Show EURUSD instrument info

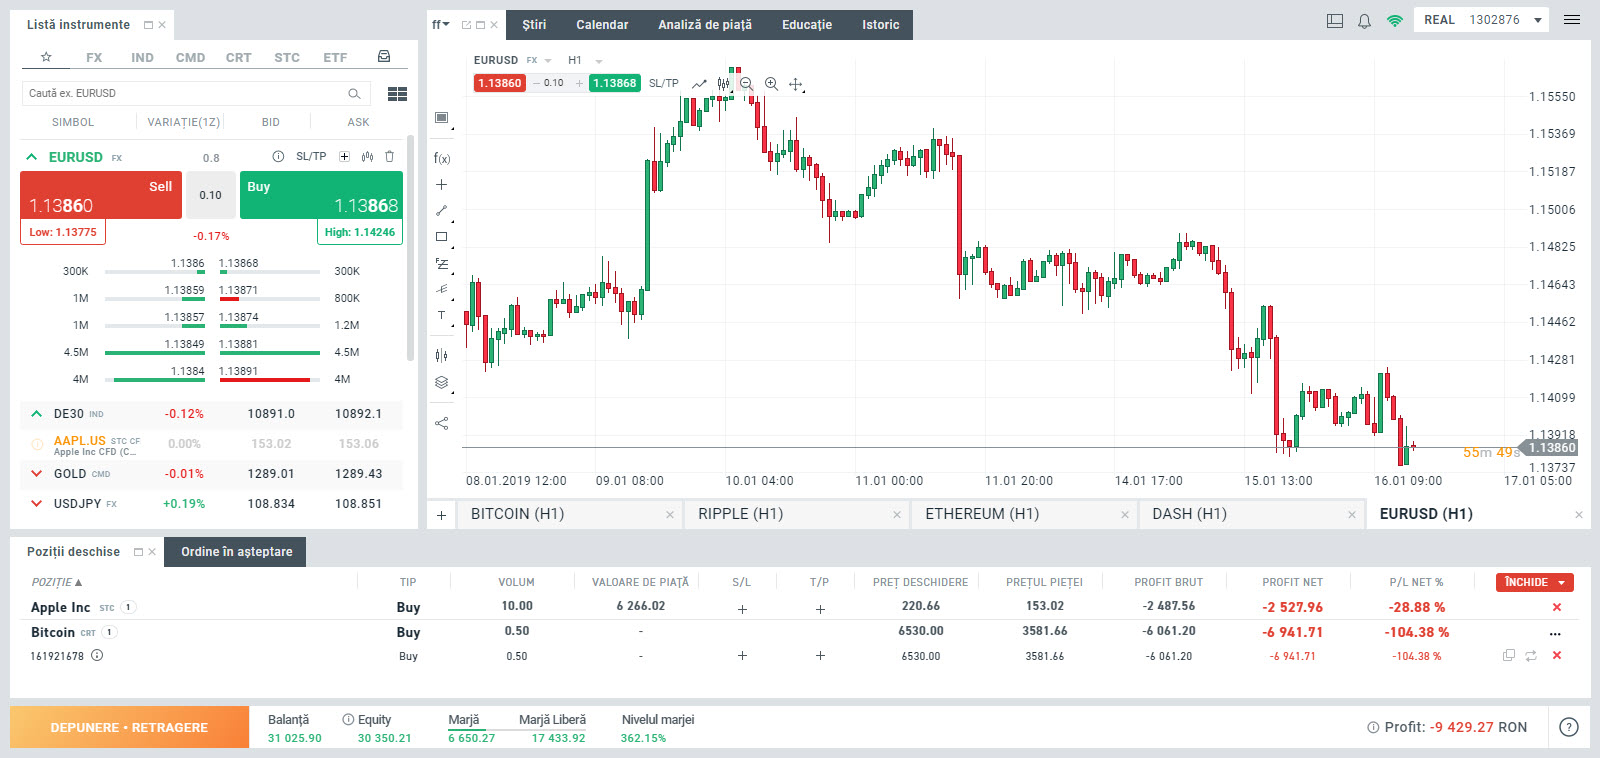pyautogui.click(x=278, y=156)
